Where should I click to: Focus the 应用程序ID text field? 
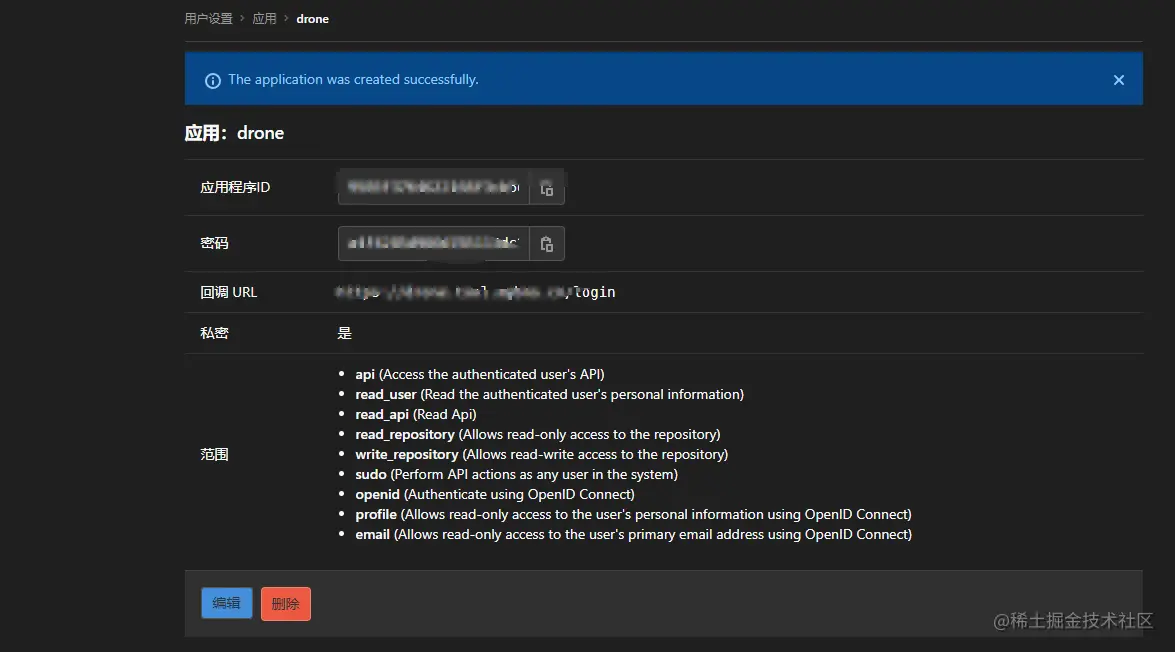point(433,188)
